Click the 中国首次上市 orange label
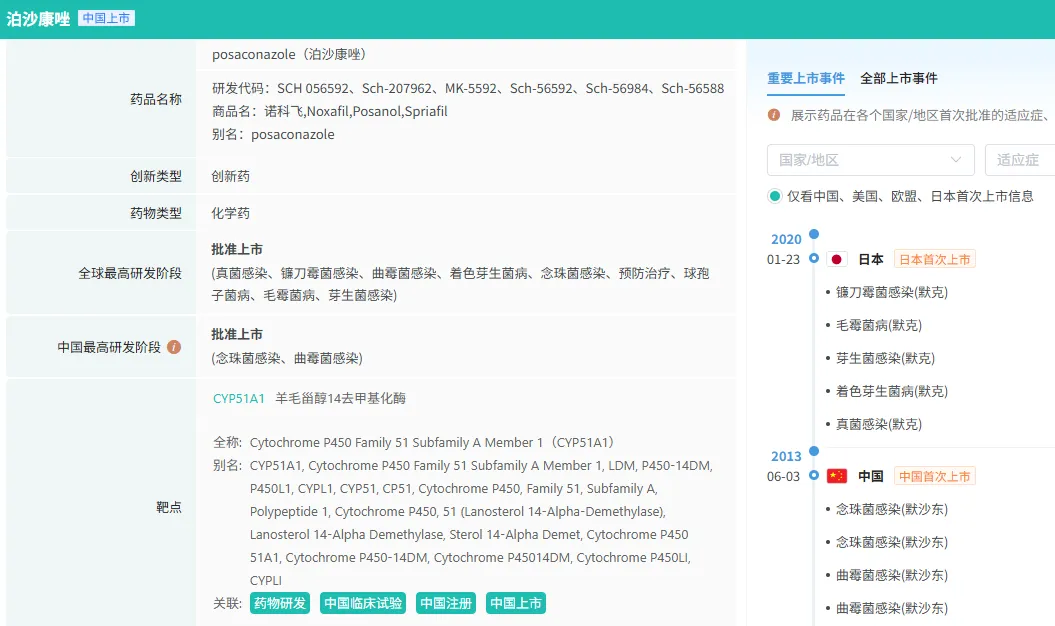This screenshot has height=626, width=1055. tap(934, 476)
